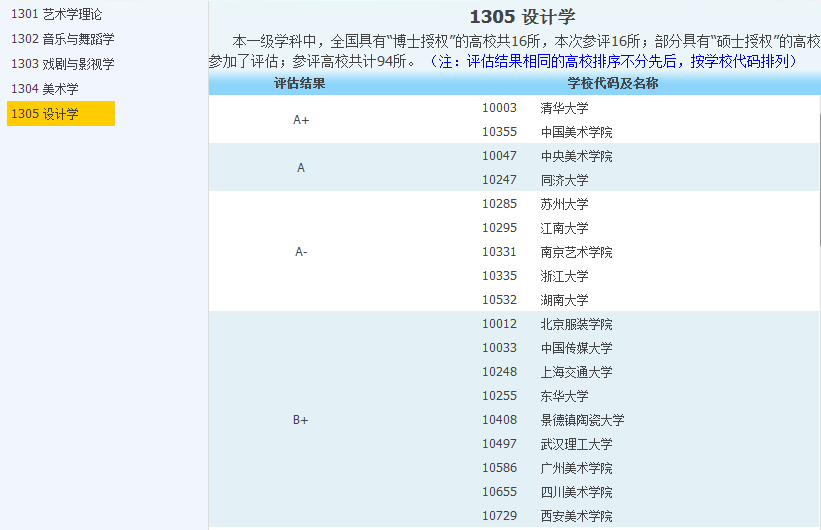Click 武汉理工大学 entry
Image resolution: width=821 pixels, height=530 pixels.
(x=576, y=444)
